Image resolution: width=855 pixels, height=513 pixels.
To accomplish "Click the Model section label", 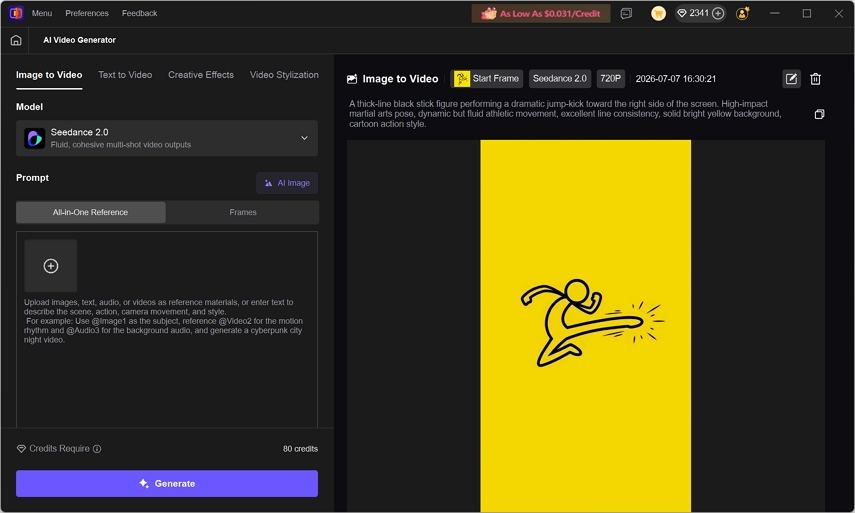I will point(29,107).
